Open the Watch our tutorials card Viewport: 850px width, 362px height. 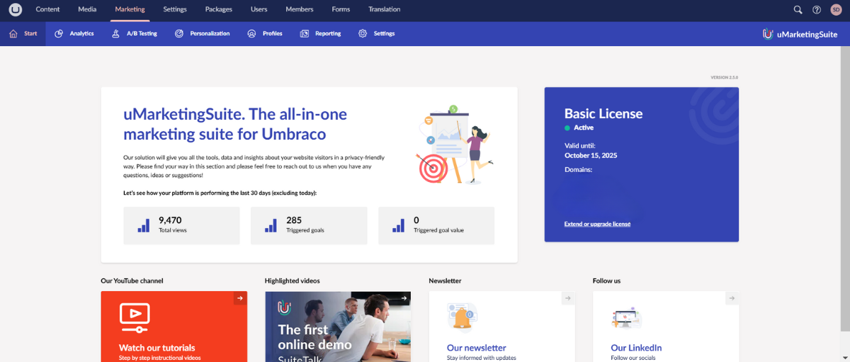[174, 326]
